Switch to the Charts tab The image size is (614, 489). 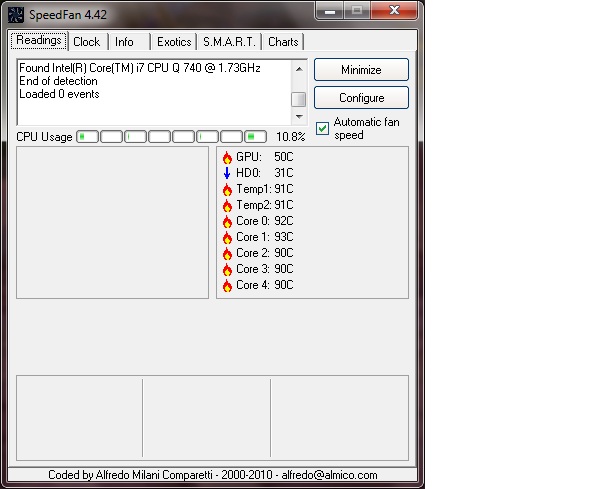tap(283, 42)
